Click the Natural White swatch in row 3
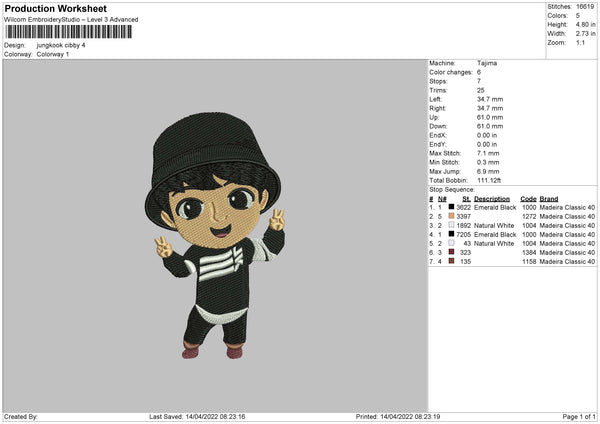The image size is (600, 424). click(x=451, y=225)
